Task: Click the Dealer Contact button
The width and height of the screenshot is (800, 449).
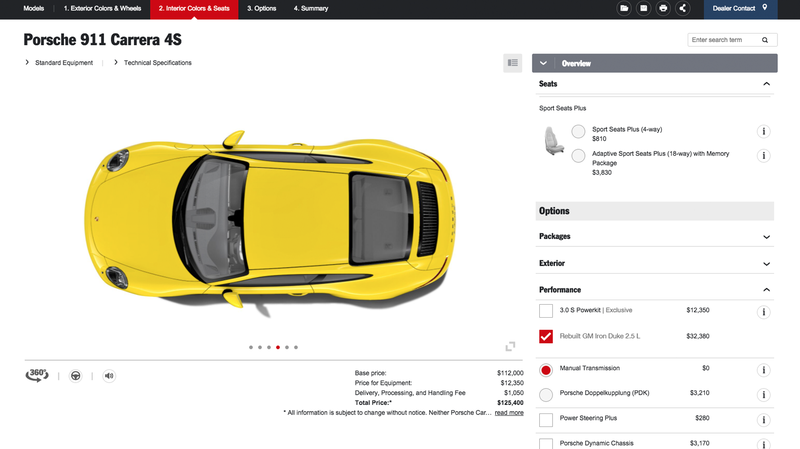Action: point(740,9)
